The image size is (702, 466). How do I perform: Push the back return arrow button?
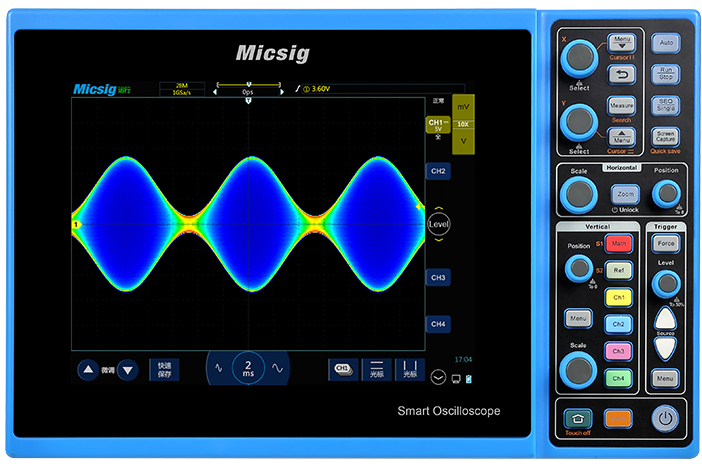click(x=621, y=74)
